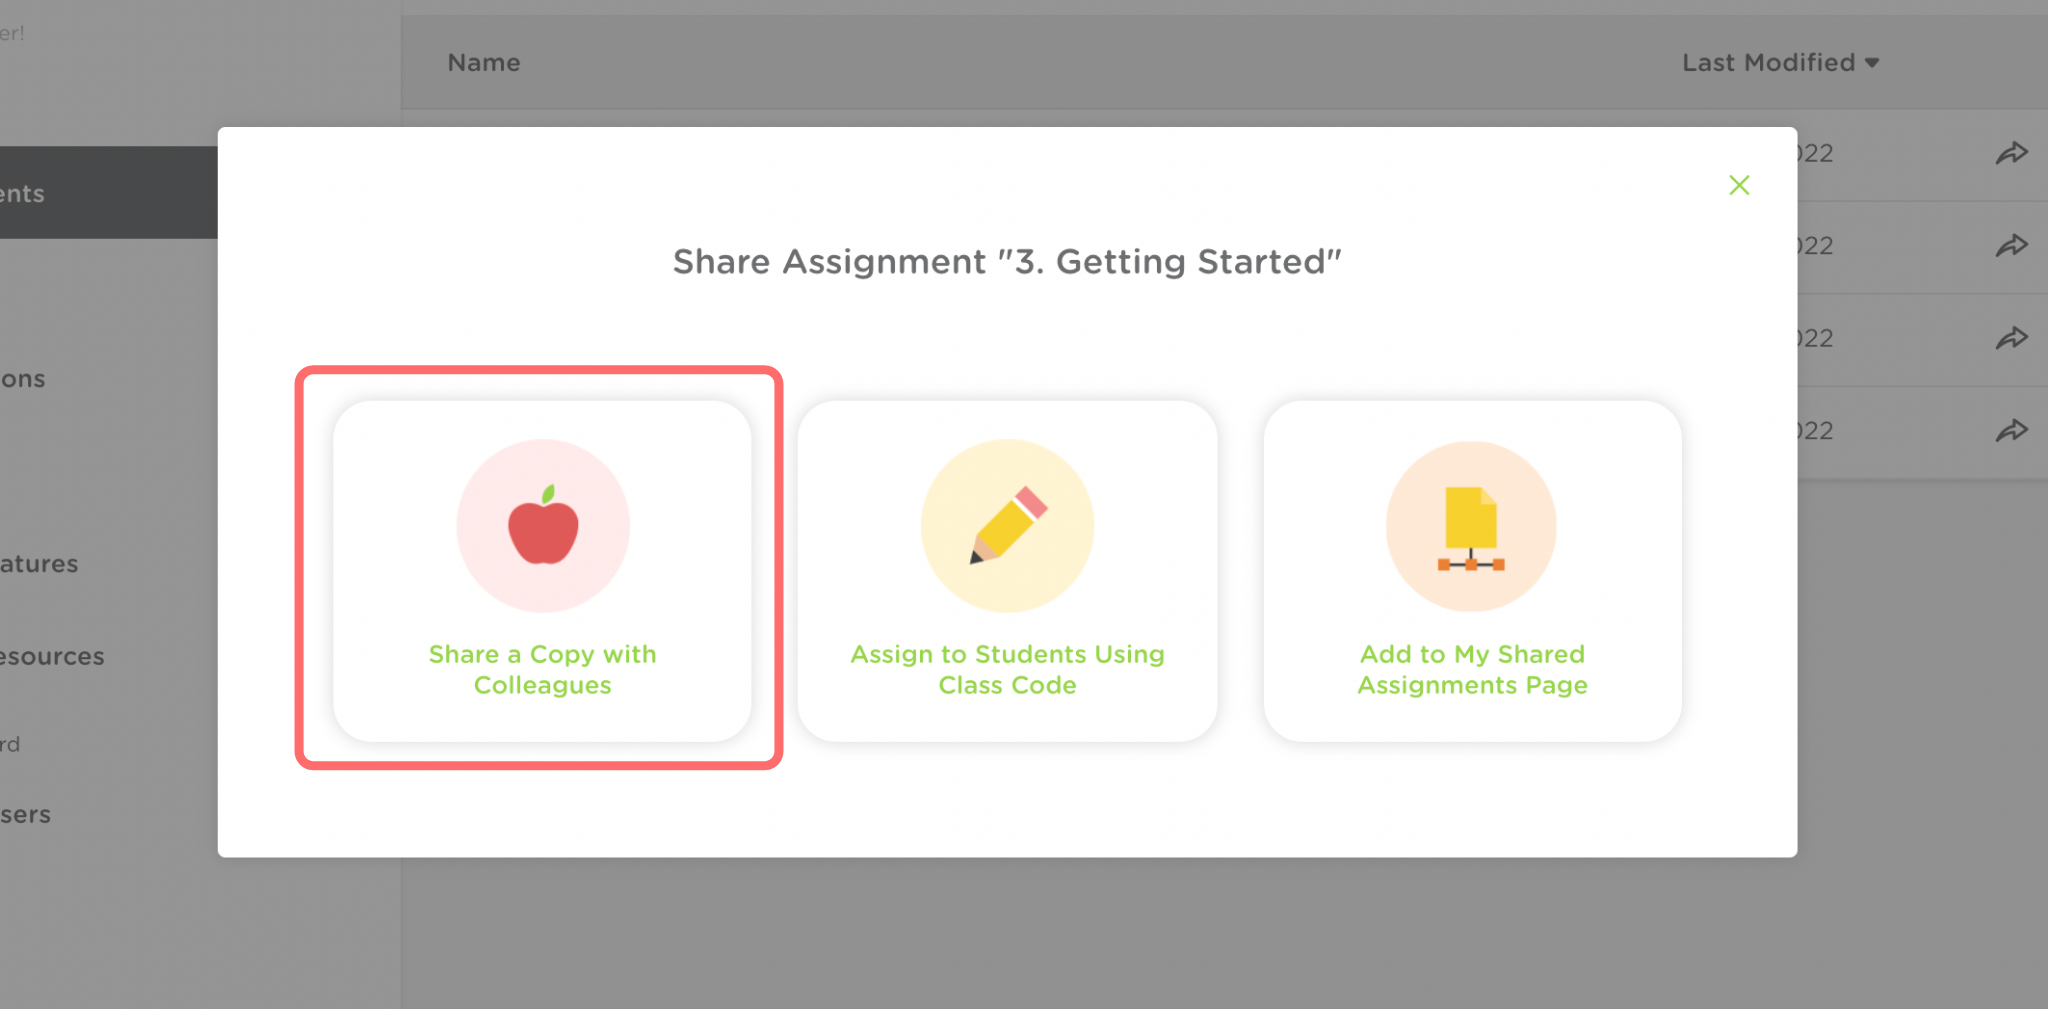This screenshot has width=2048, height=1009.
Task: Open the sidebar item ending in 'sers'
Action: point(26,815)
